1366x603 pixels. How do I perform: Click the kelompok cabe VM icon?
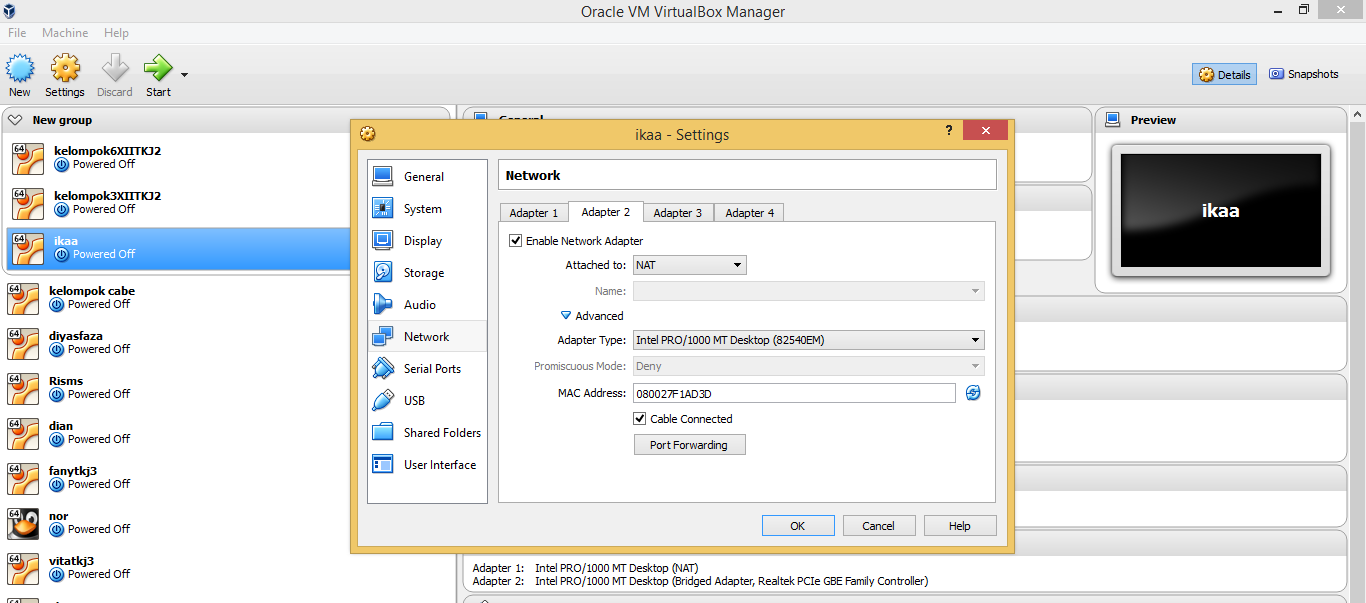point(23,298)
